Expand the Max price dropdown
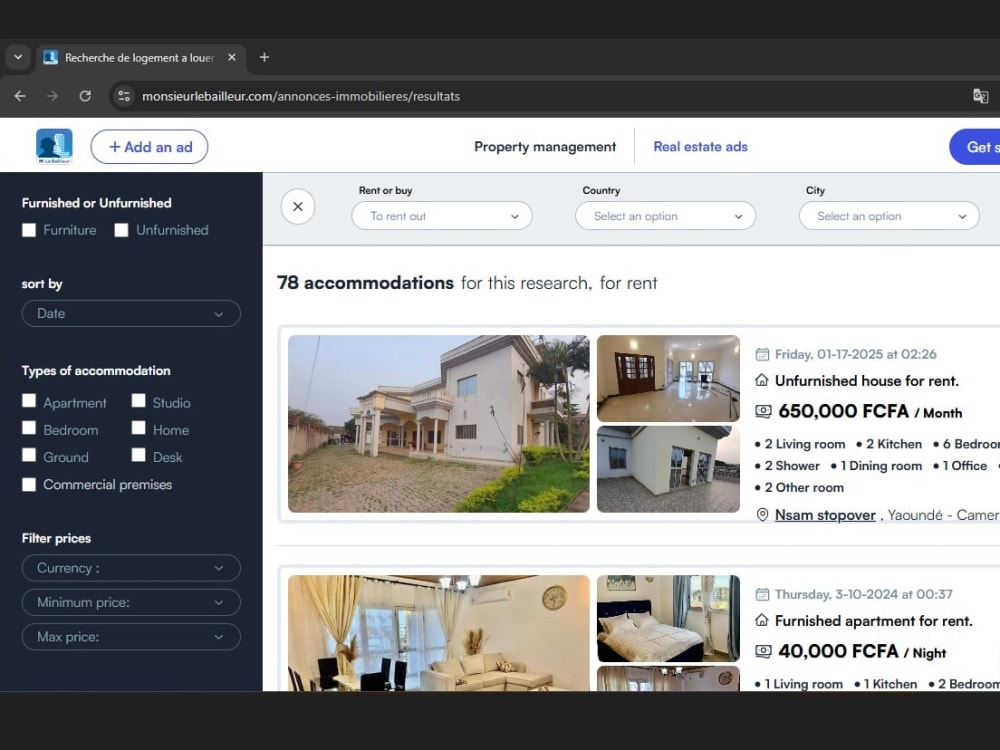 click(131, 637)
